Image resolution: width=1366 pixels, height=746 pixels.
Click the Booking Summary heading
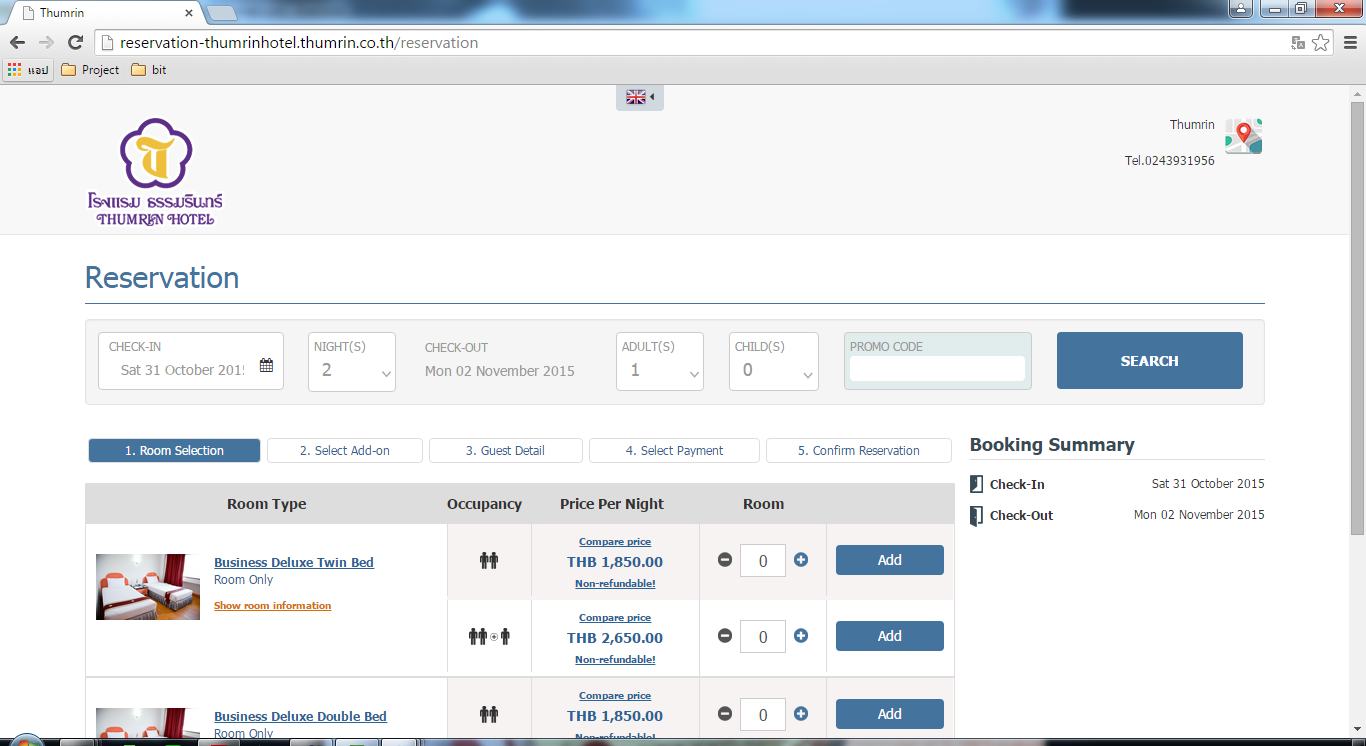1052,445
